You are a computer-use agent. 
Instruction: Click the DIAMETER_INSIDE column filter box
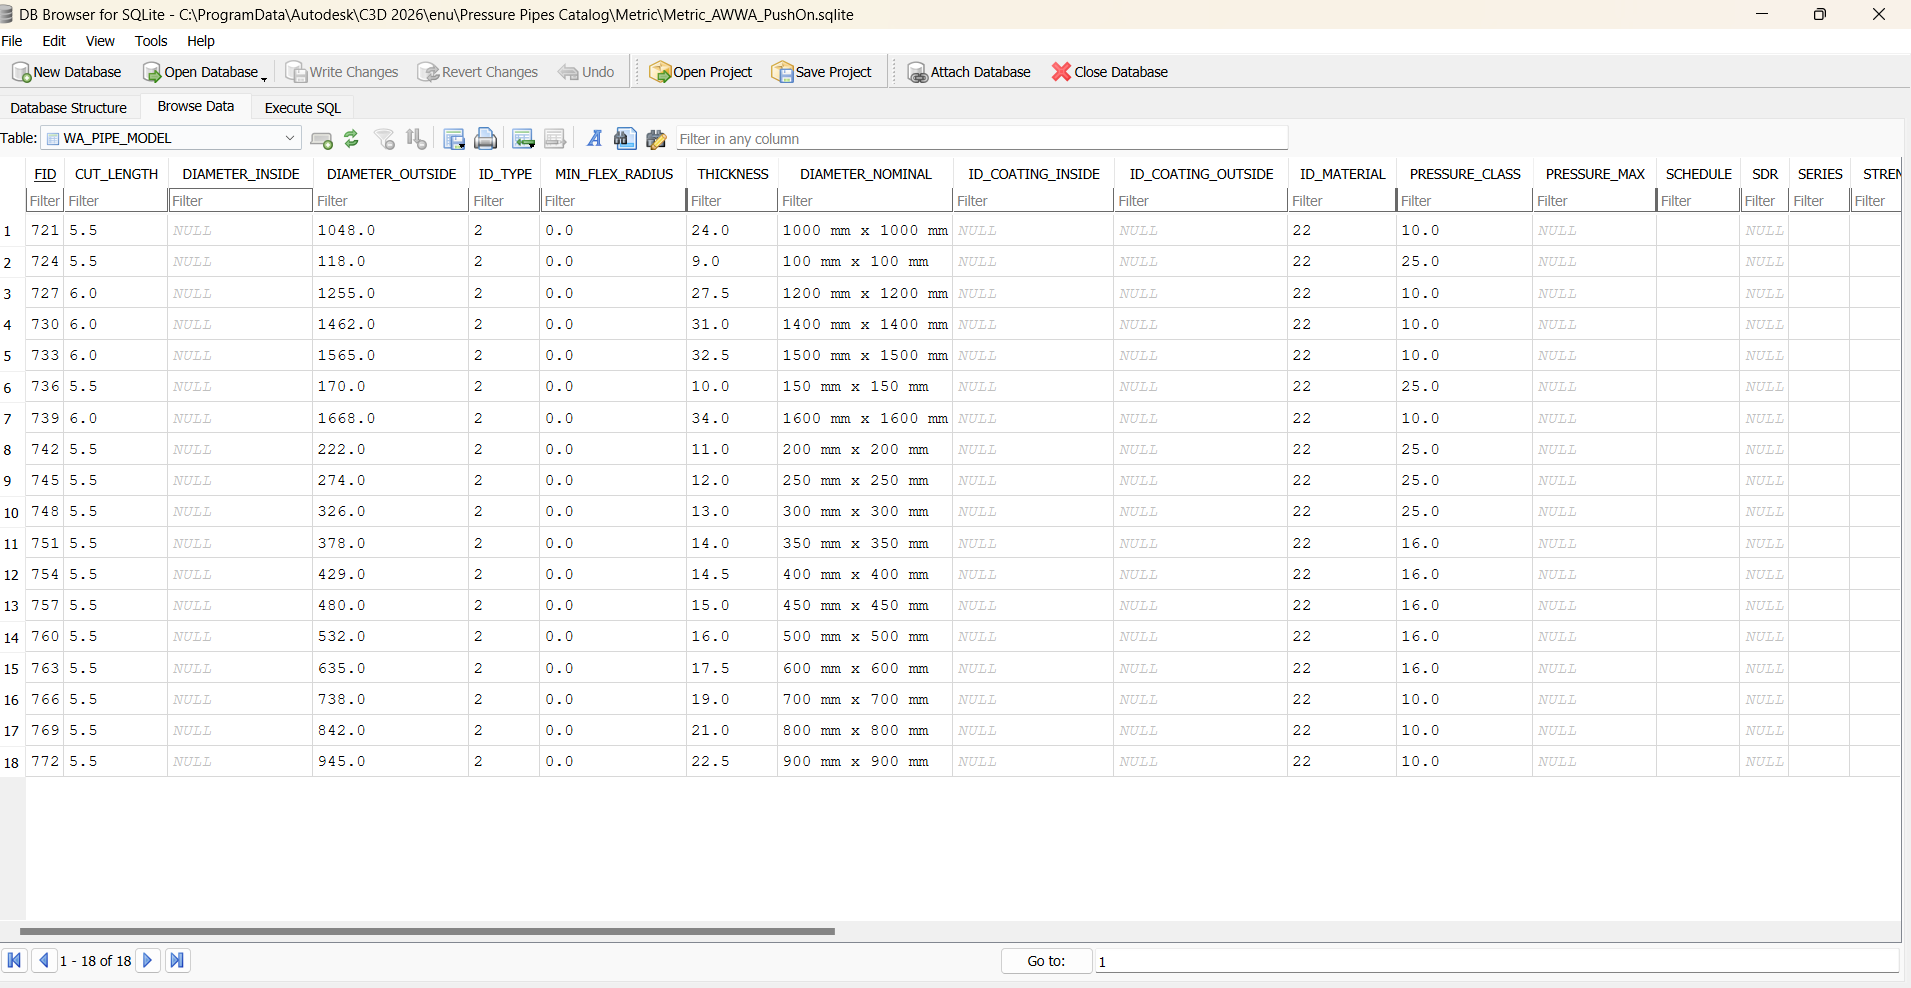click(240, 201)
